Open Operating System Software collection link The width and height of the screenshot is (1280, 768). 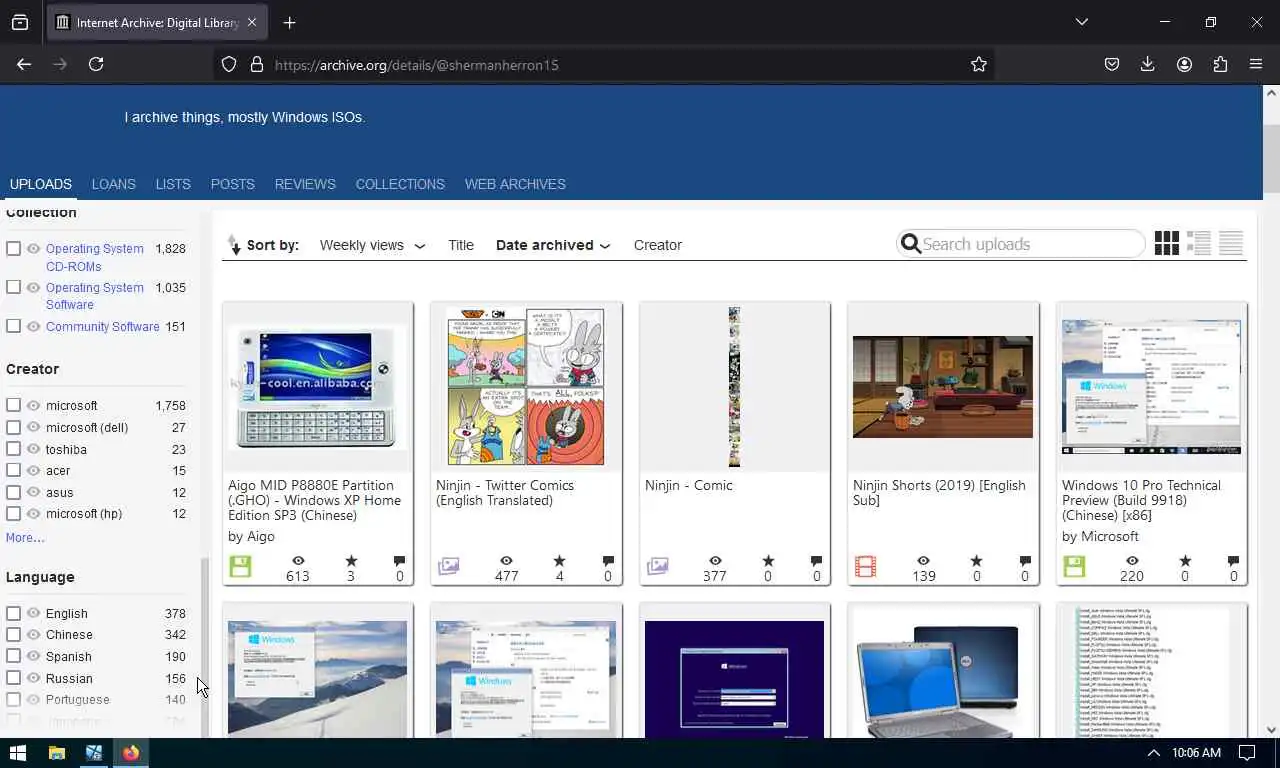point(95,296)
